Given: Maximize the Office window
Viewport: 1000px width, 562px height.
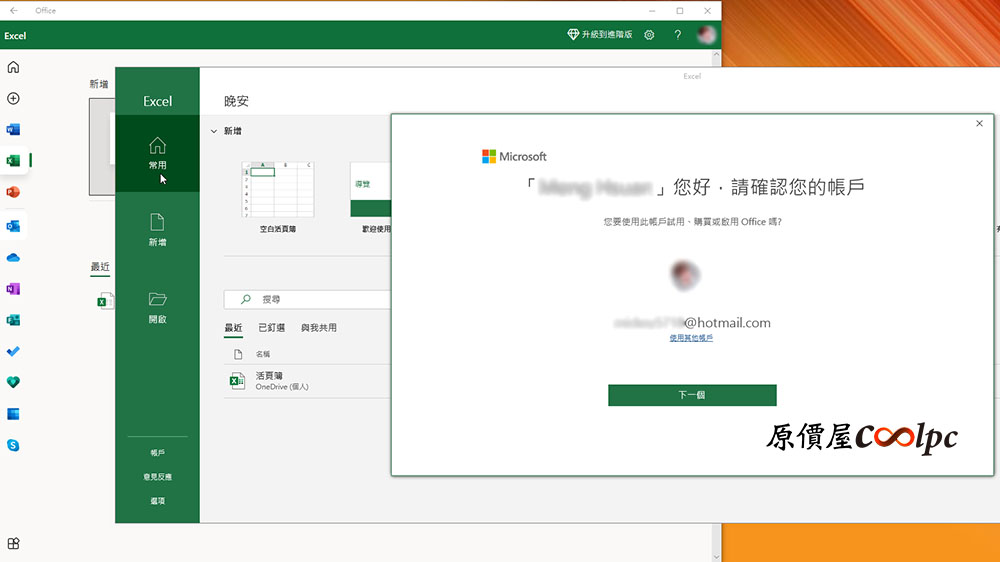Looking at the screenshot, I should [680, 10].
